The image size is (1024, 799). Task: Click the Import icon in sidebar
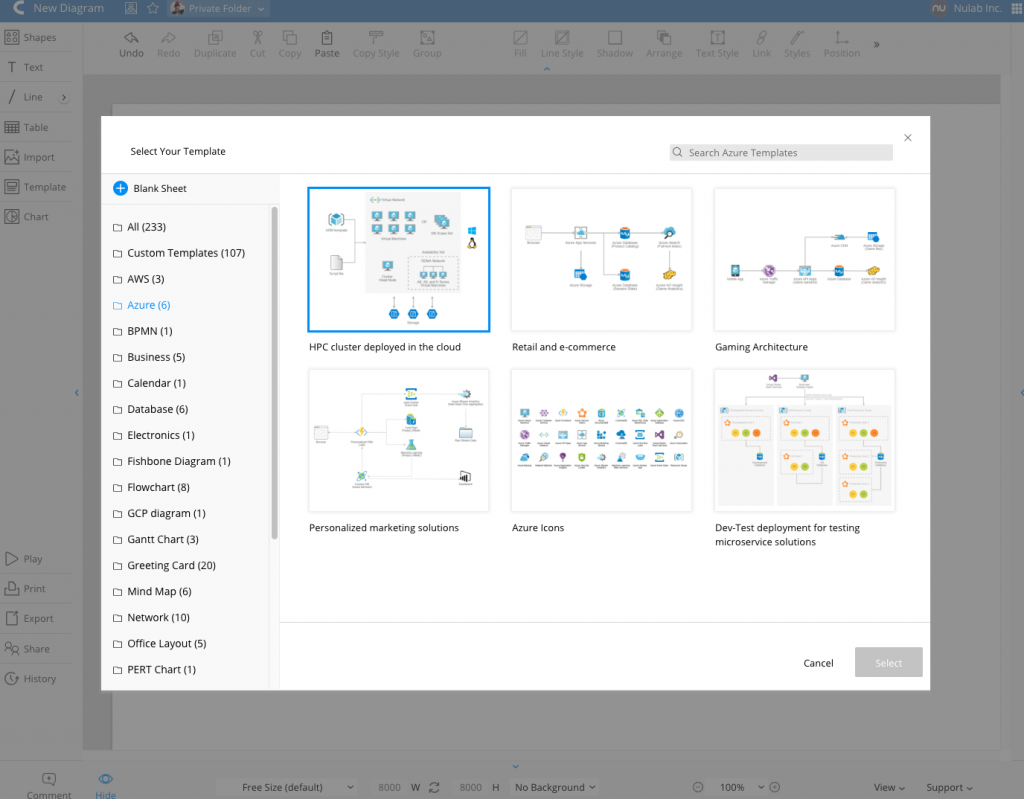pos(37,157)
